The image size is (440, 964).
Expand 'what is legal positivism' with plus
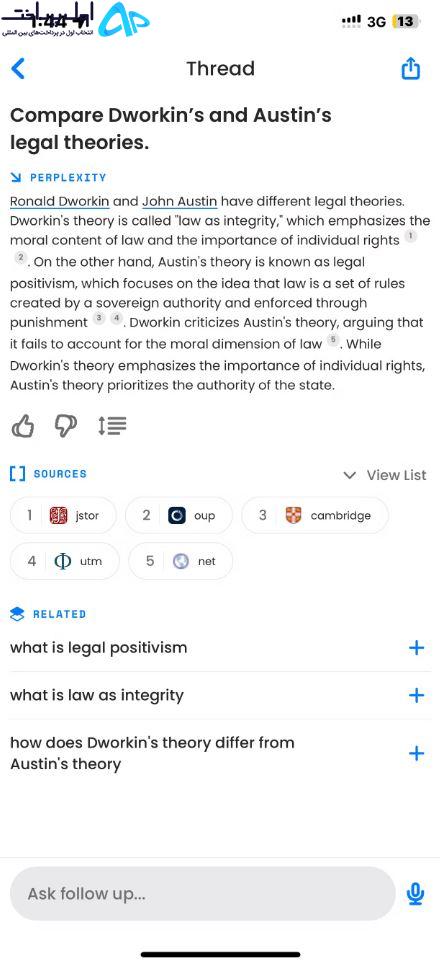click(416, 647)
